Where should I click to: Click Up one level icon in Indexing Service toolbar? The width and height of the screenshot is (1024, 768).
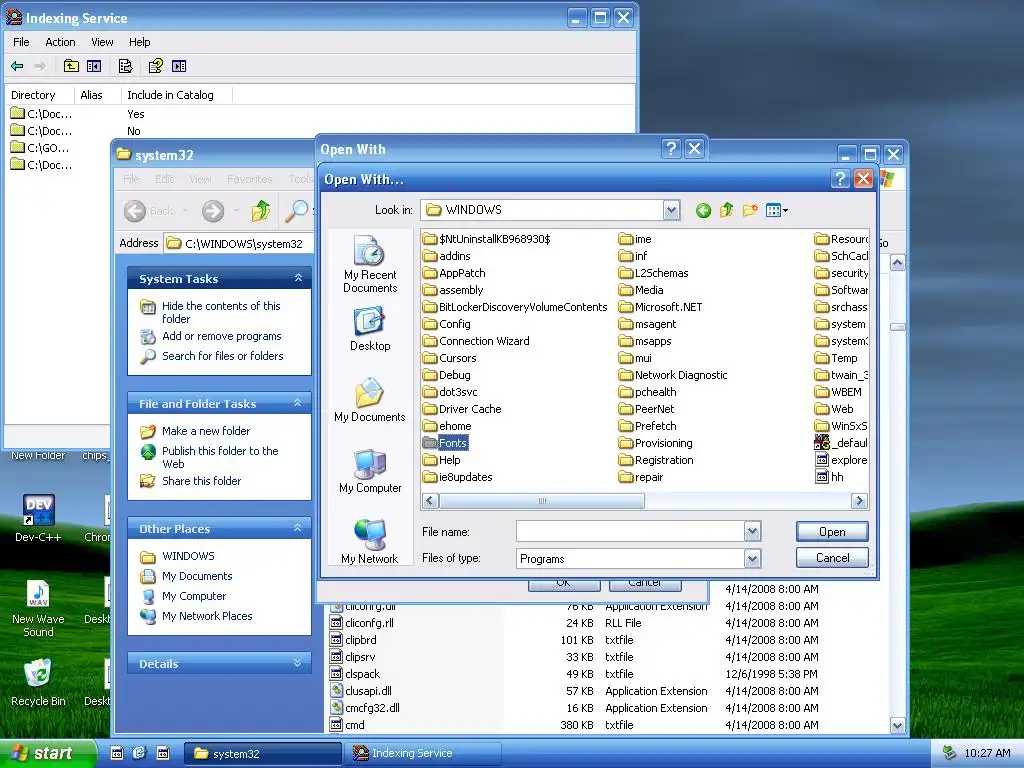click(x=71, y=66)
